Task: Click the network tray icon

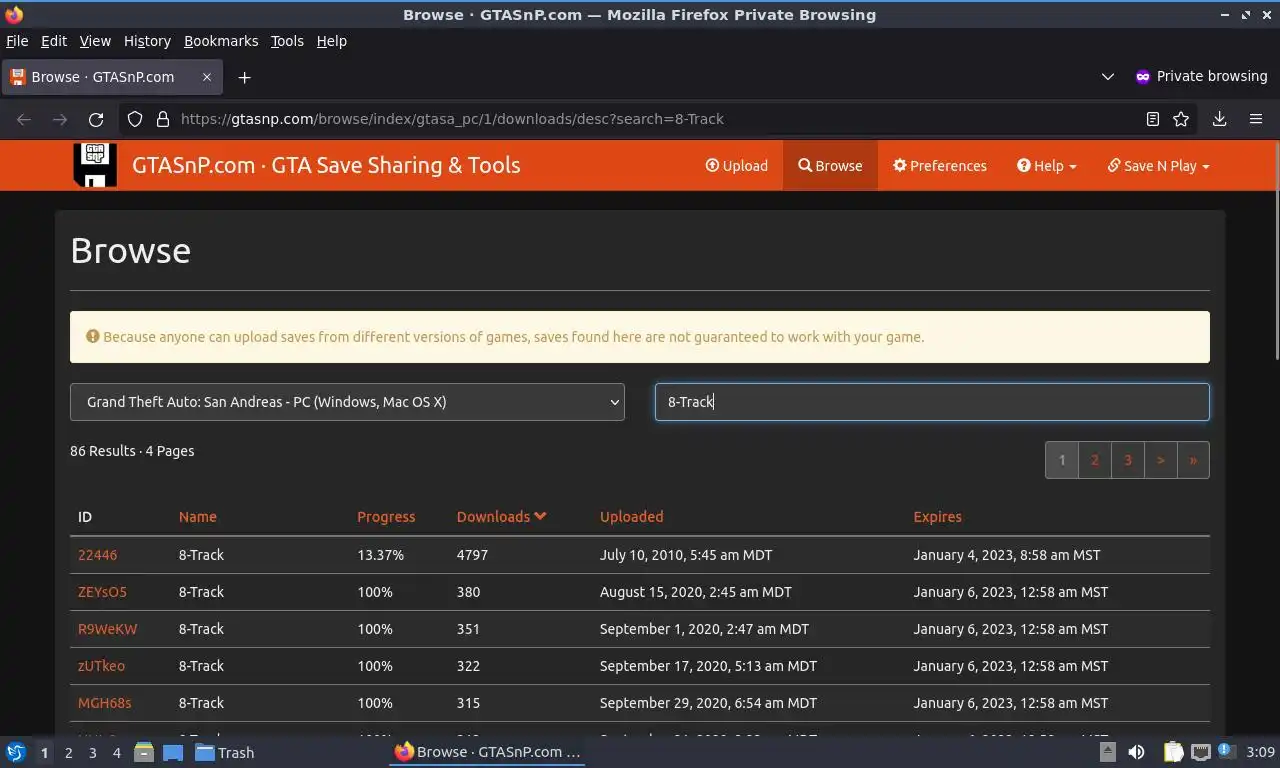Action: [x=1200, y=752]
